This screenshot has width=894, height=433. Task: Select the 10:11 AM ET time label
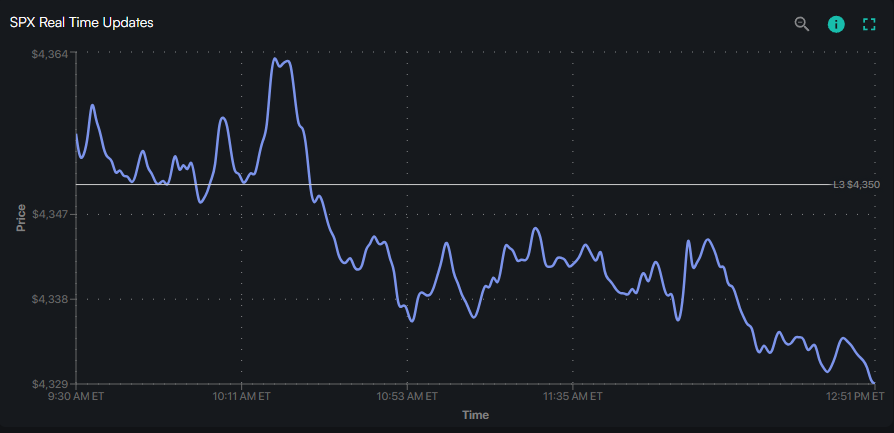point(241,396)
